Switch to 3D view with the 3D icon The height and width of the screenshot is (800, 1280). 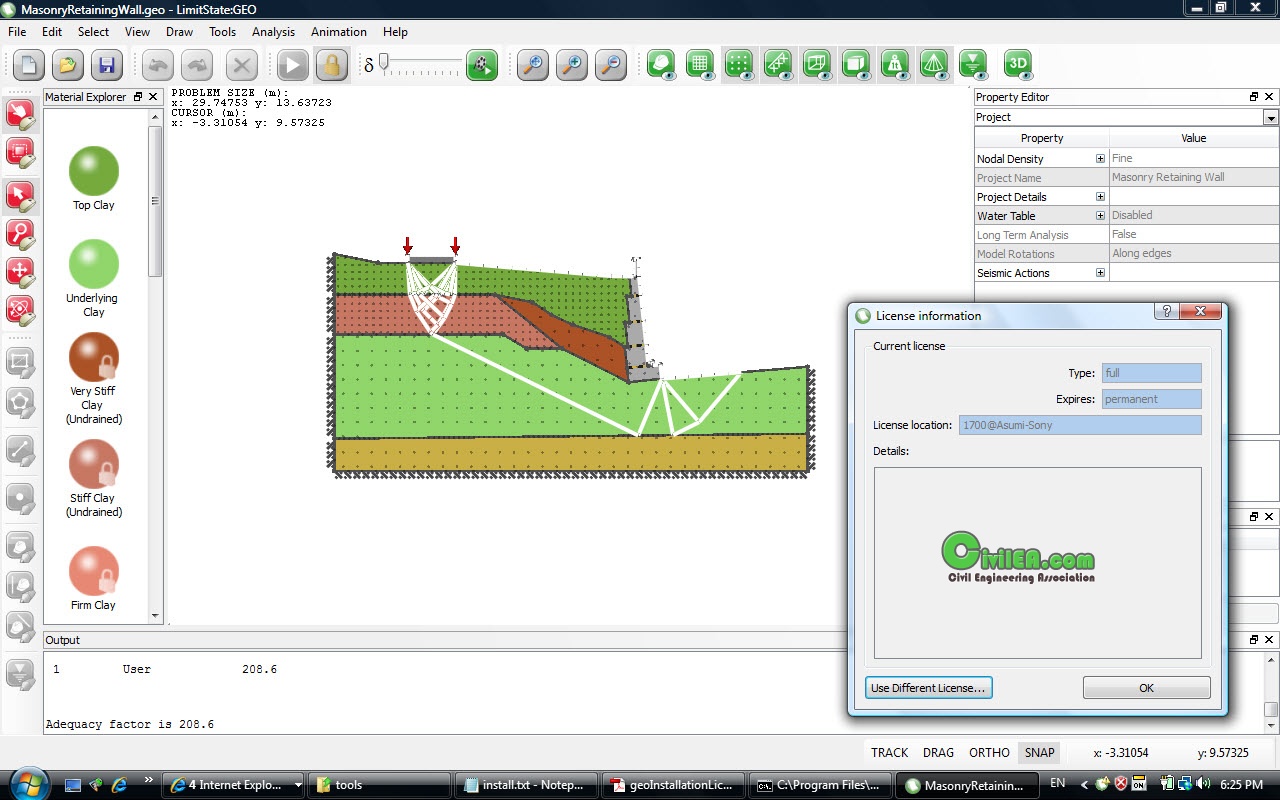click(1018, 65)
